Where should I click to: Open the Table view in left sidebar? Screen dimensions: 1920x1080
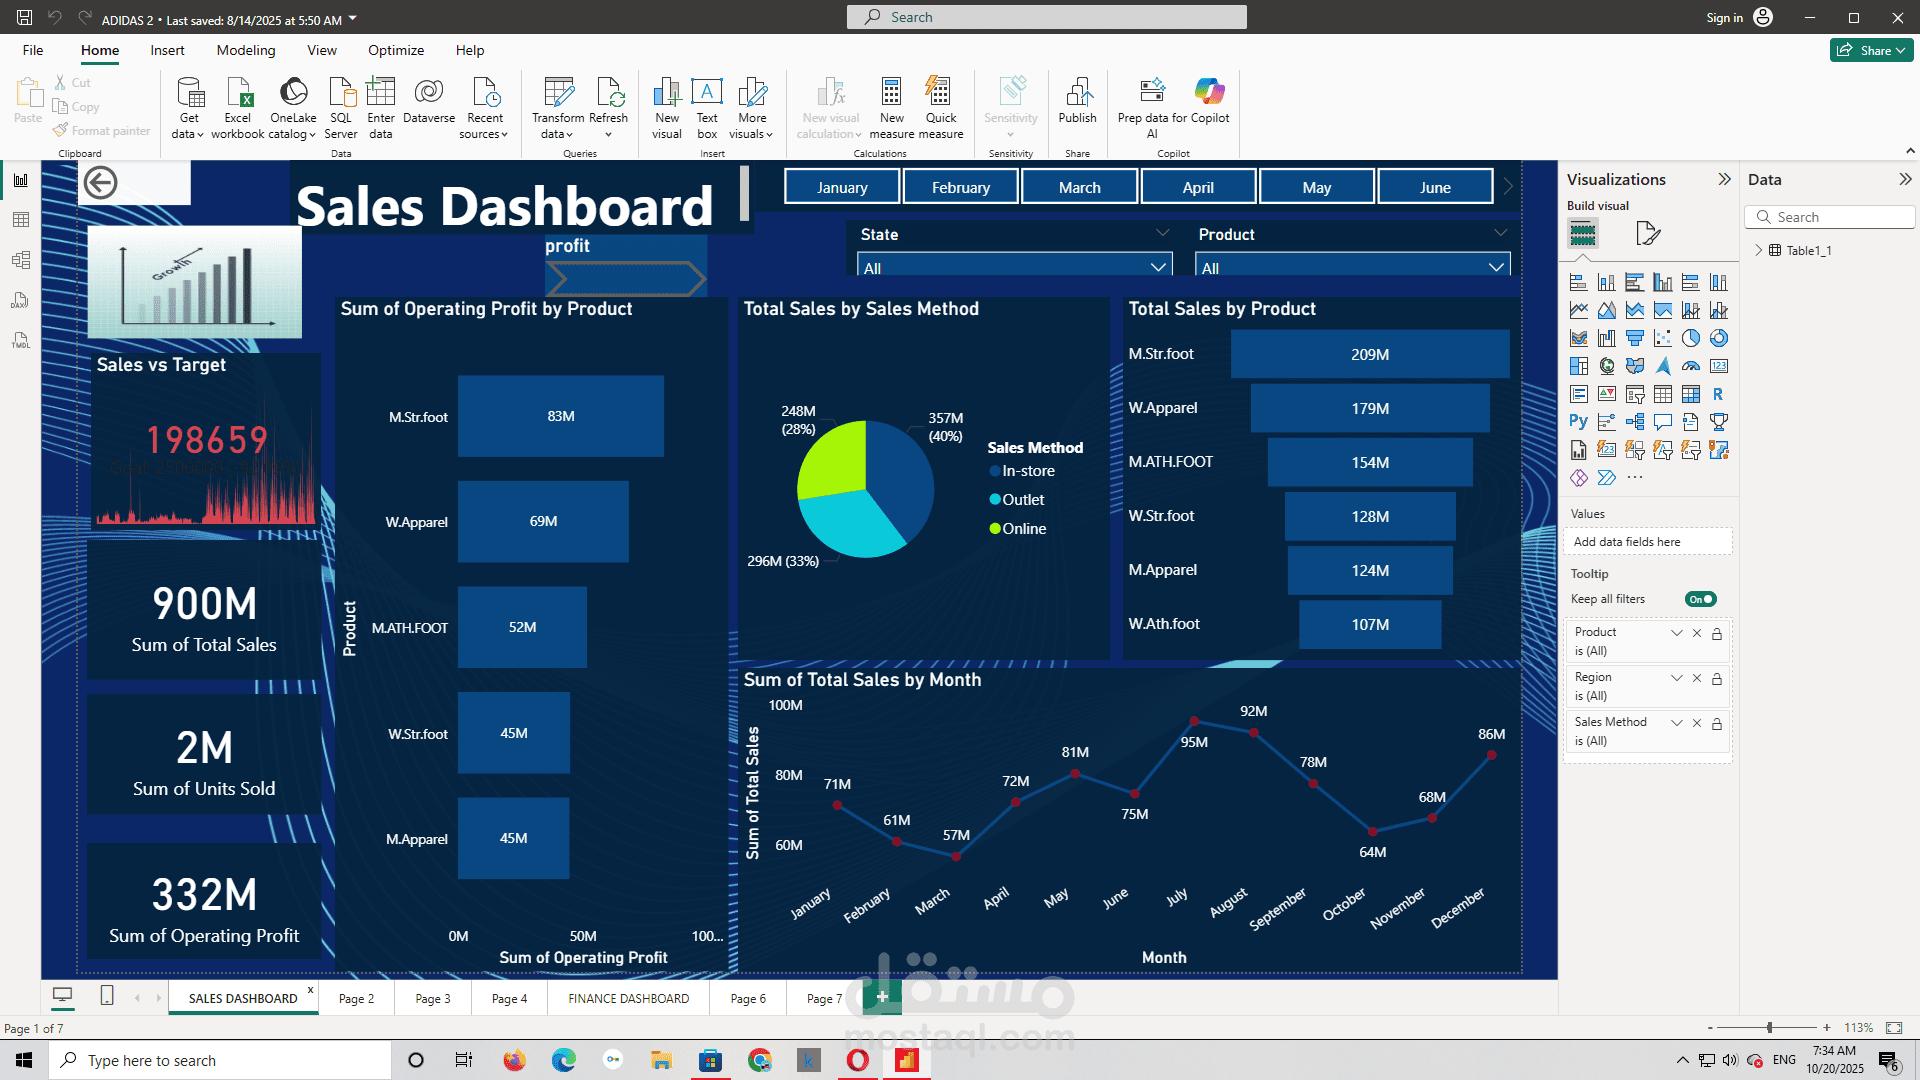(21, 220)
